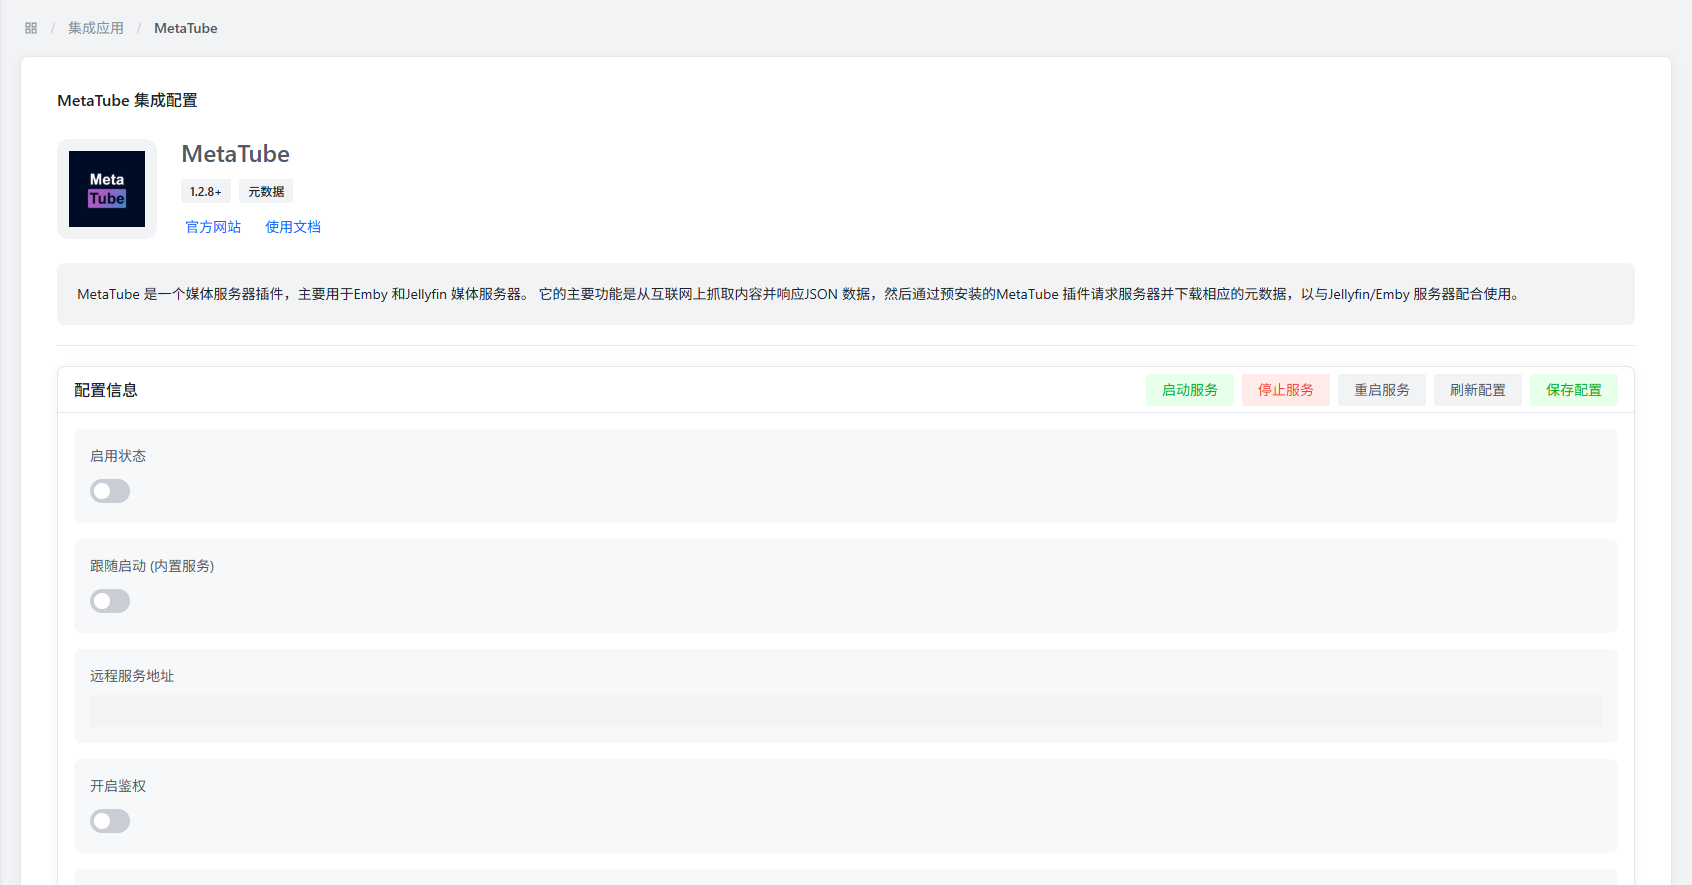Open the 官方网站 link
This screenshot has height=885, width=1692.
[213, 227]
